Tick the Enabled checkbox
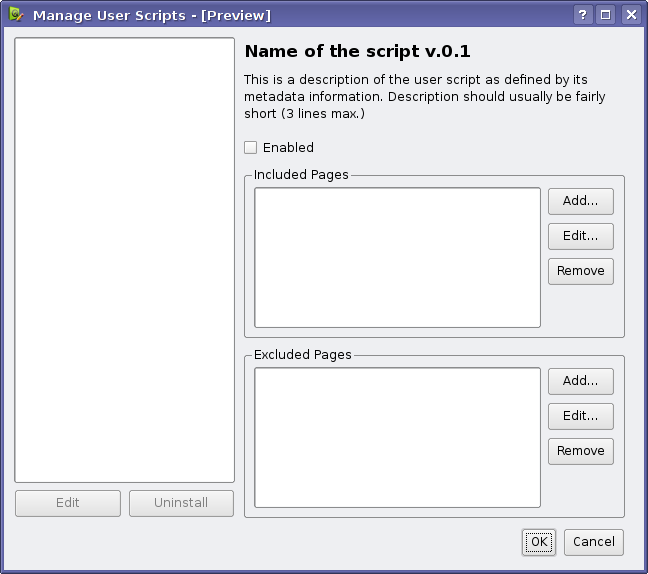Screen dimensions: 648x574 tap(250, 148)
